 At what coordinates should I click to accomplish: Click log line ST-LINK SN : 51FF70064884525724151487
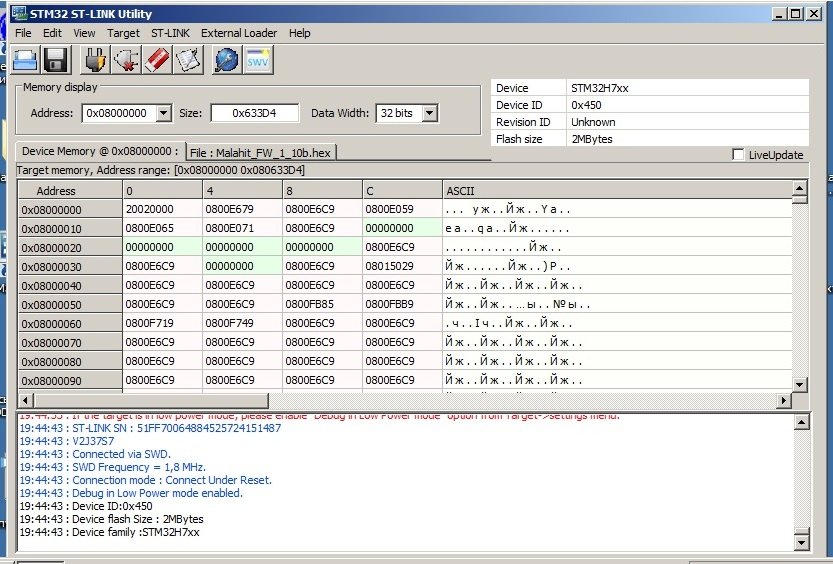point(150,428)
